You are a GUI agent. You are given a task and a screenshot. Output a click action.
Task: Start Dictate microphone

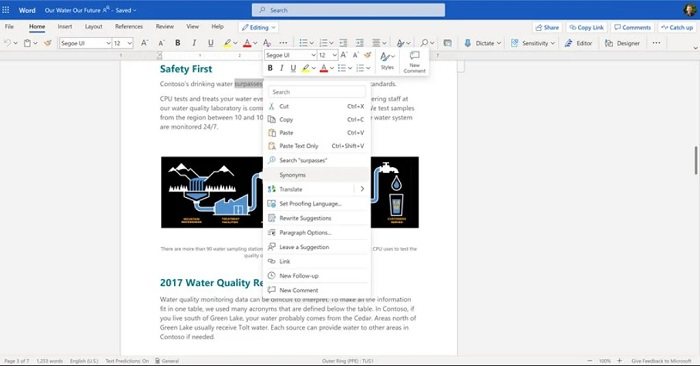[467, 43]
